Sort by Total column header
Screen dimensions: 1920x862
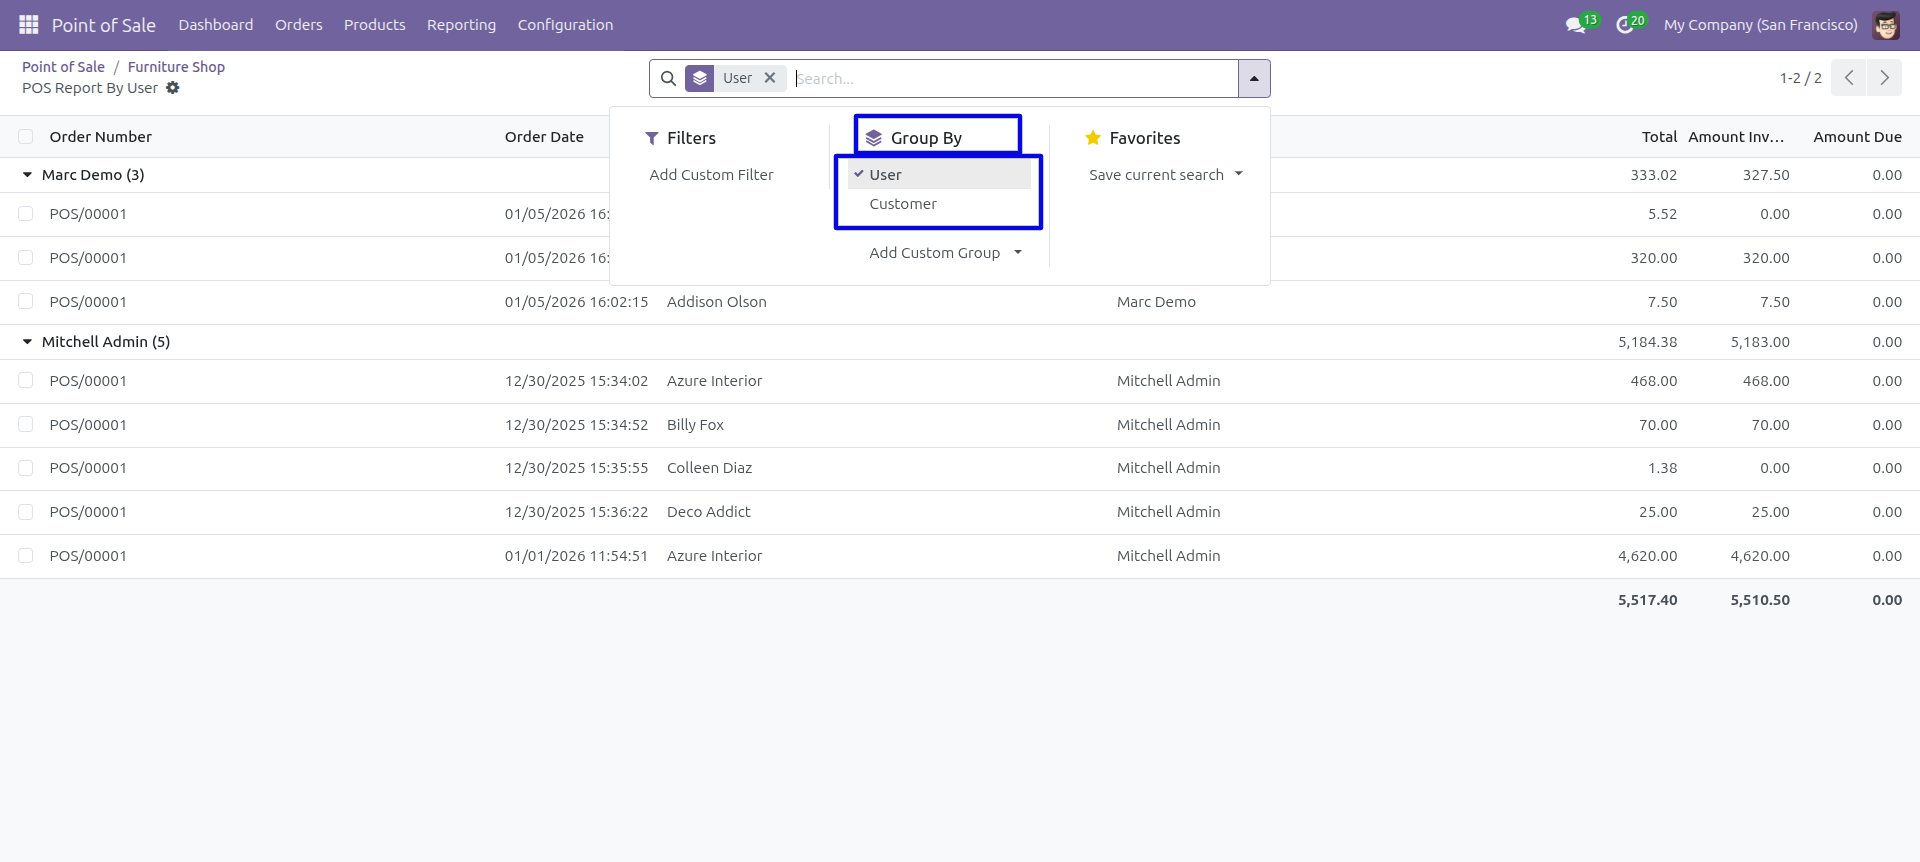pos(1659,137)
